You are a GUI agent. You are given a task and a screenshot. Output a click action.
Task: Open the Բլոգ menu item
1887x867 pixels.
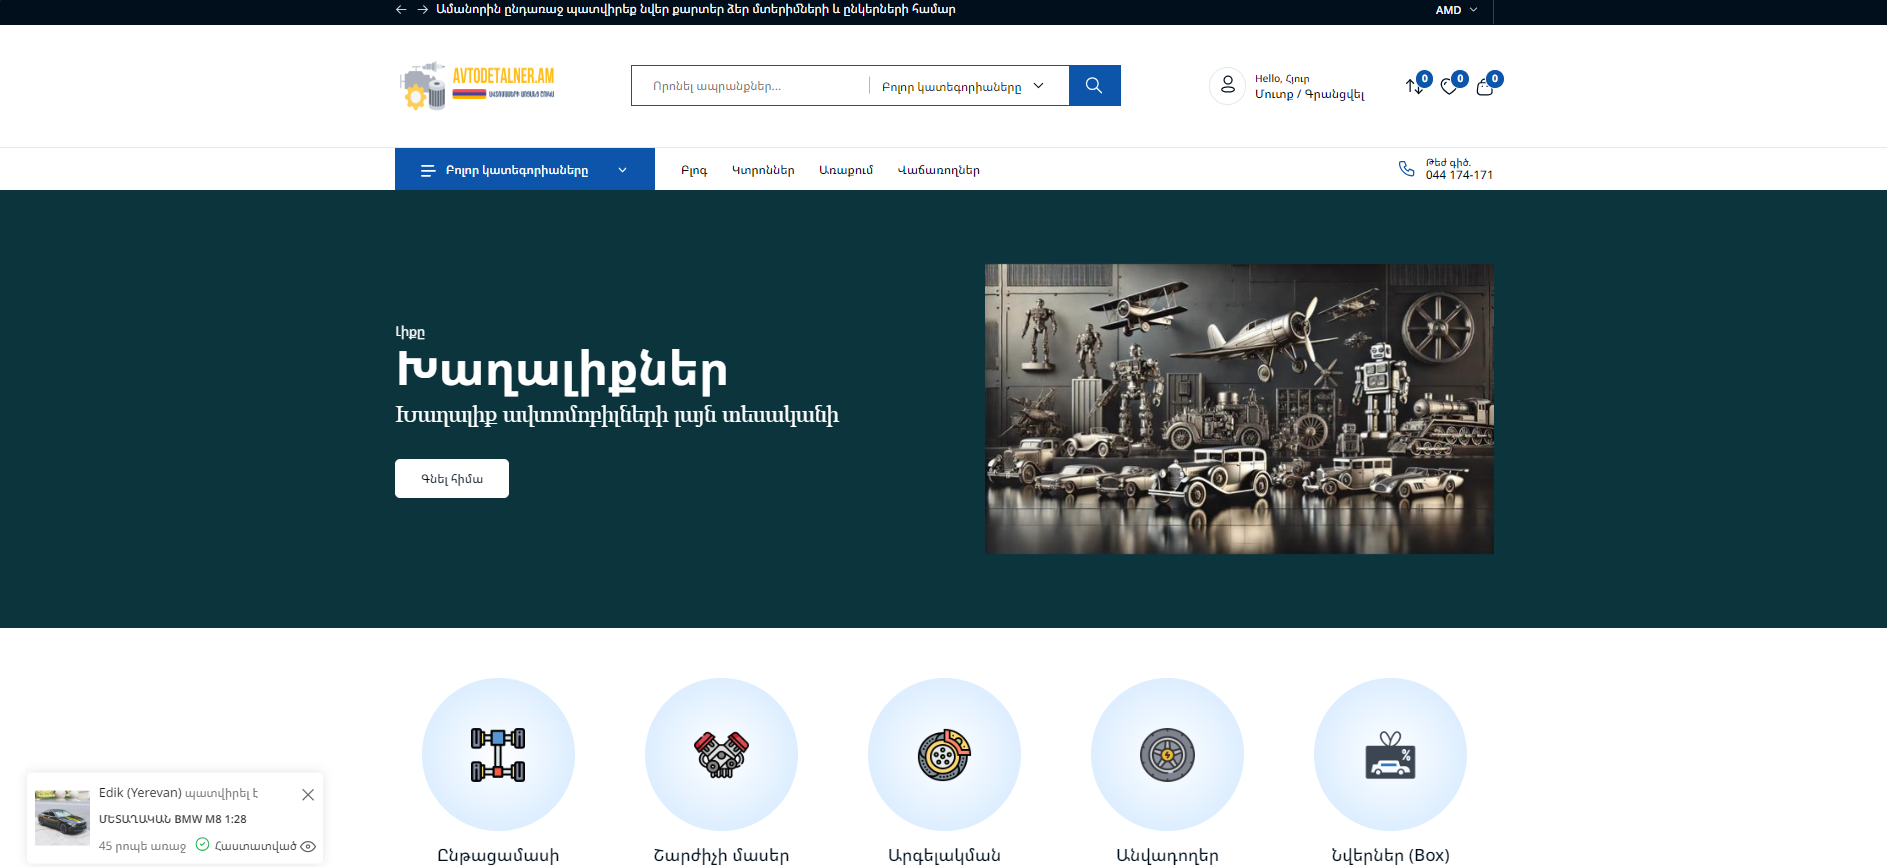(x=694, y=170)
